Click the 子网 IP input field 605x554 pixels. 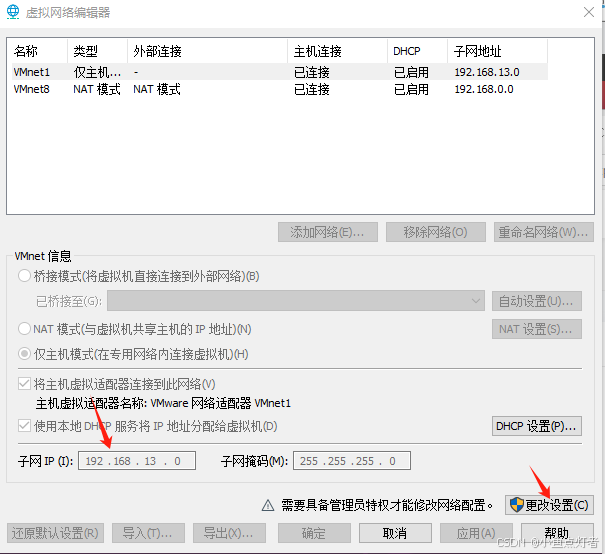point(137,461)
